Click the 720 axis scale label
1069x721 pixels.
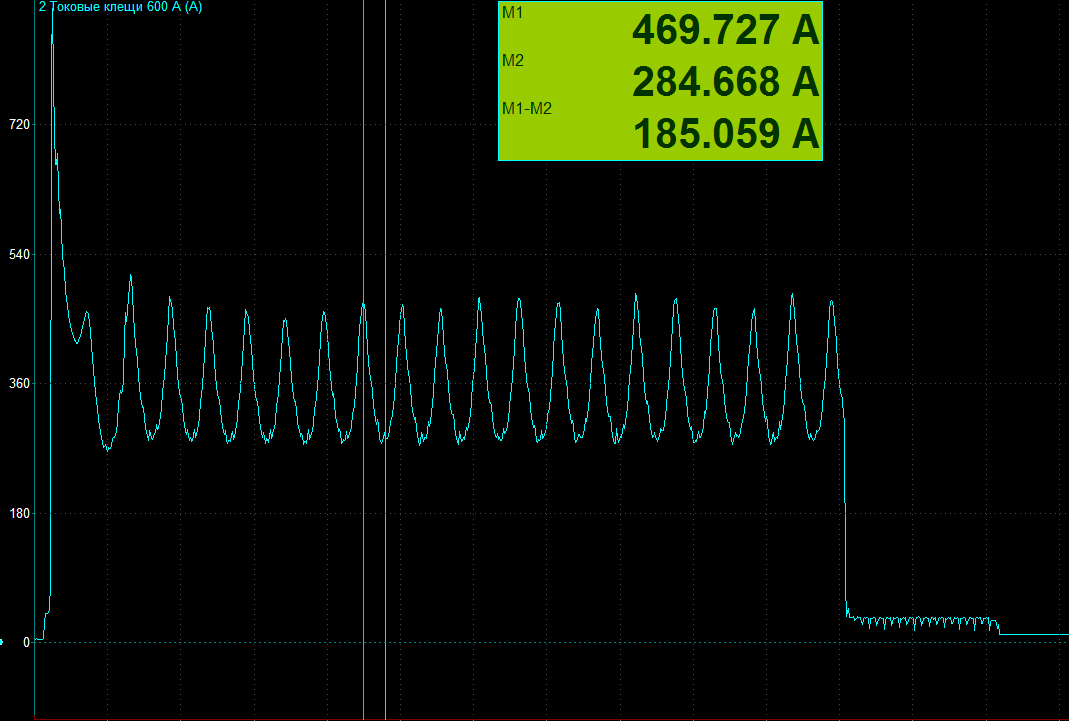(x=20, y=124)
